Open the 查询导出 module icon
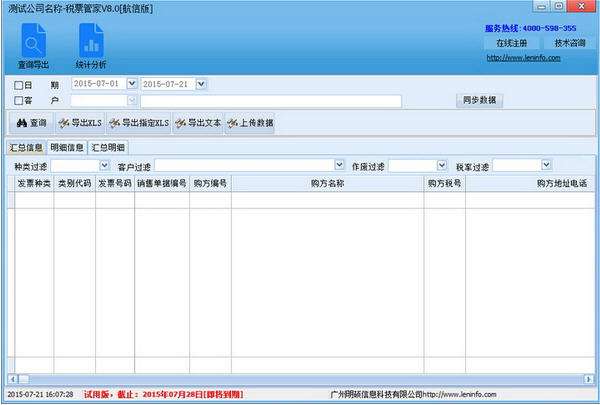 [33, 45]
